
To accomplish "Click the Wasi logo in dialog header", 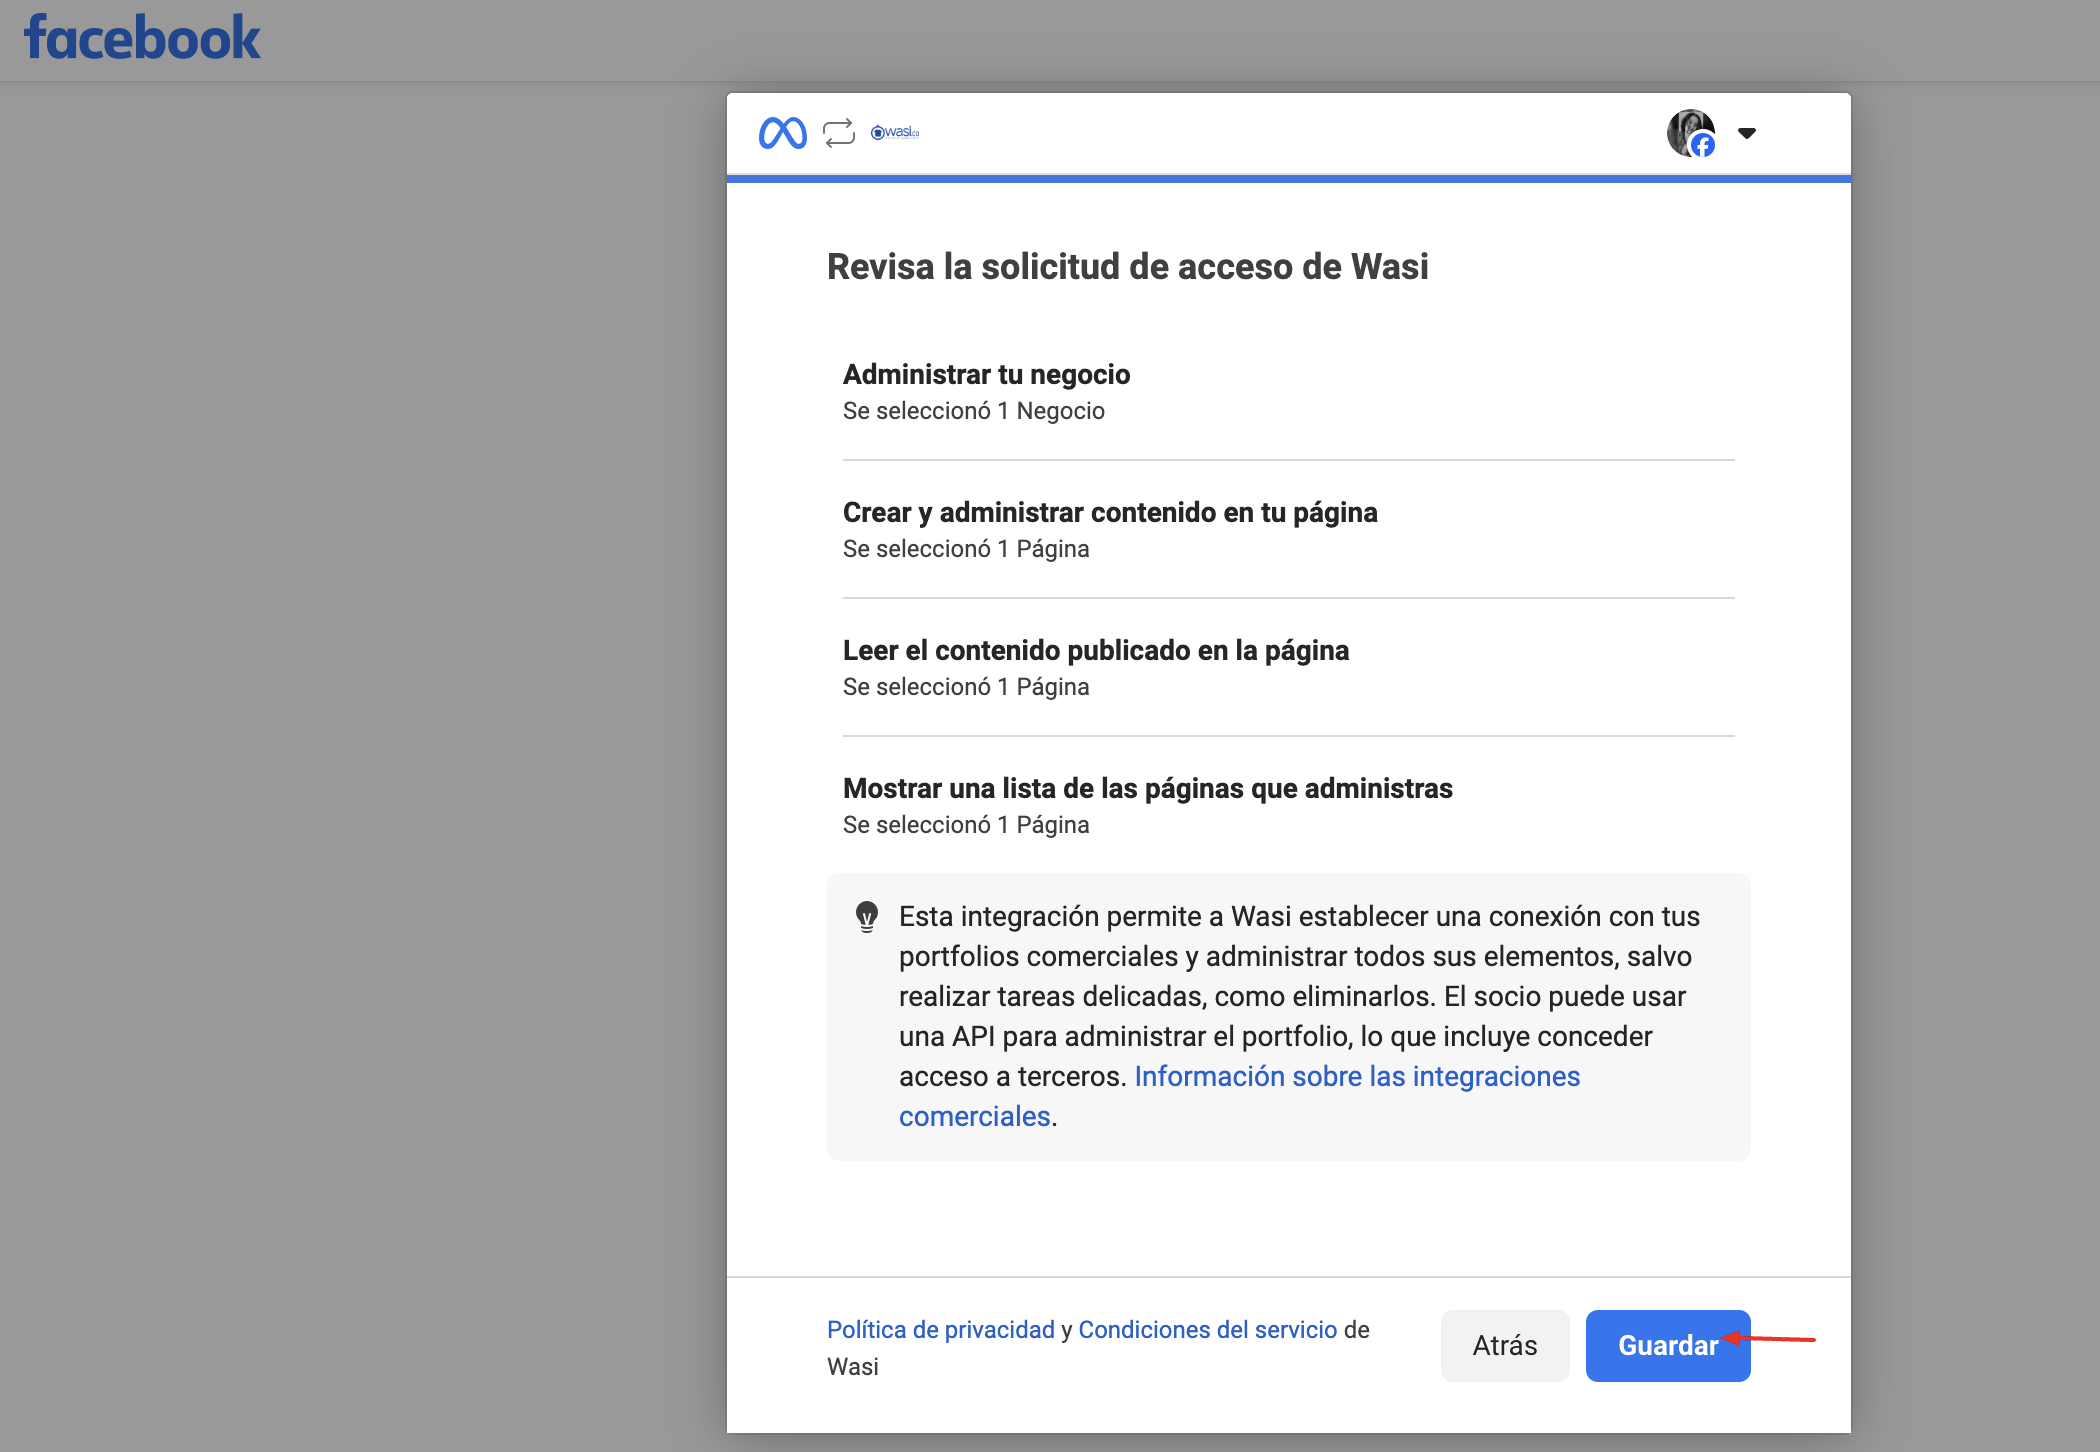I will coord(895,133).
